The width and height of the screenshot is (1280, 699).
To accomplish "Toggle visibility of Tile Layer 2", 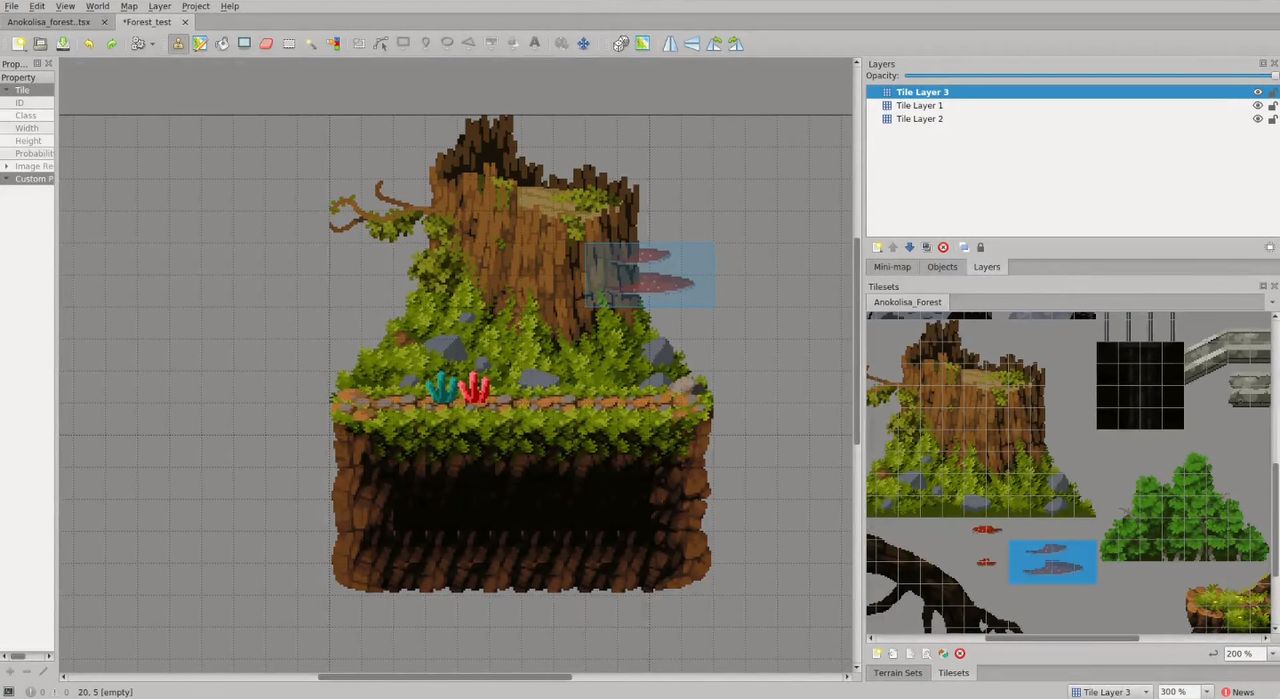I will pyautogui.click(x=1258, y=119).
